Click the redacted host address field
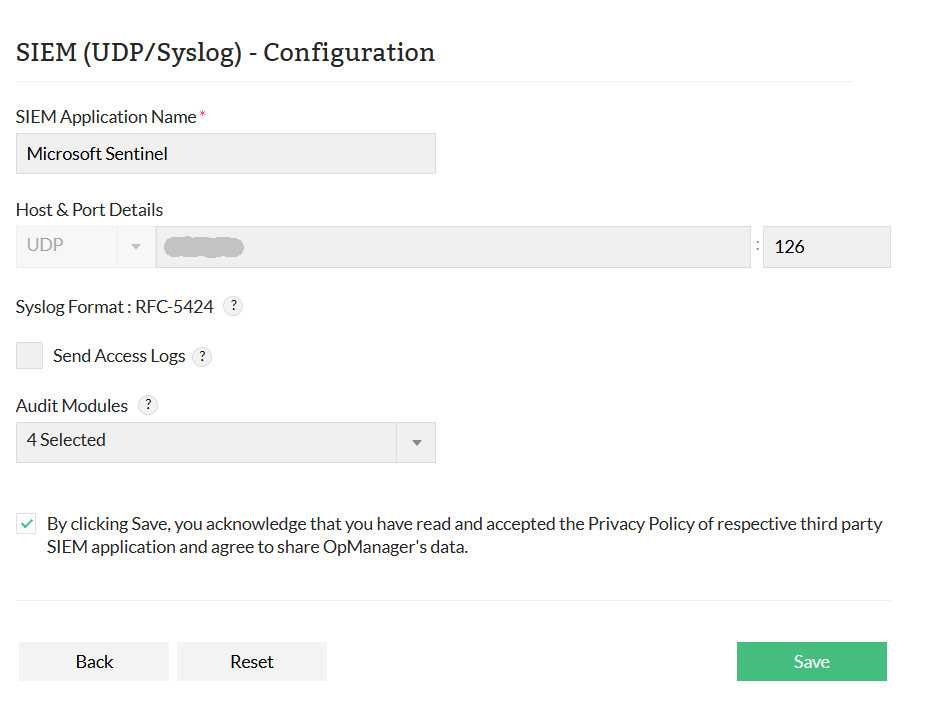The image size is (950, 718). pyautogui.click(x=450, y=246)
